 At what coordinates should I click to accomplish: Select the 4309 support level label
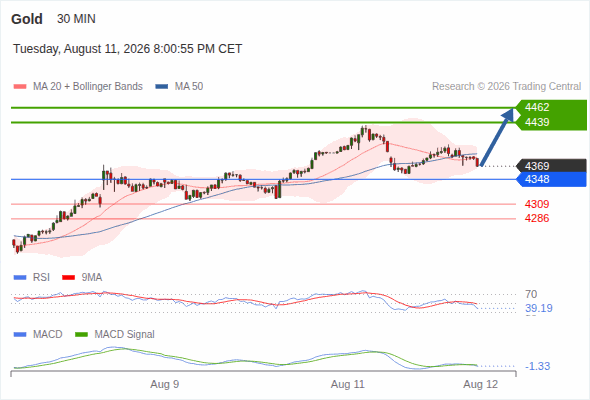click(537, 204)
